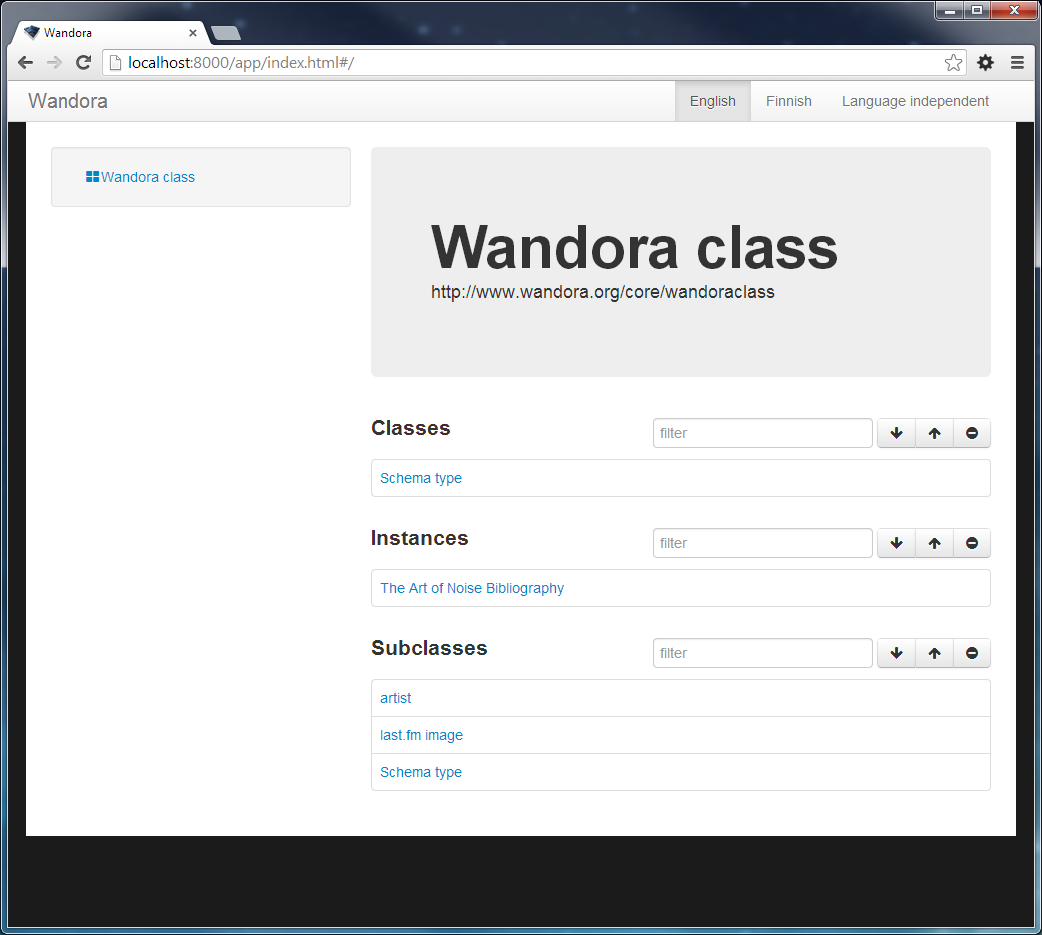
Task: Bookmark page with the star icon
Action: pos(953,63)
